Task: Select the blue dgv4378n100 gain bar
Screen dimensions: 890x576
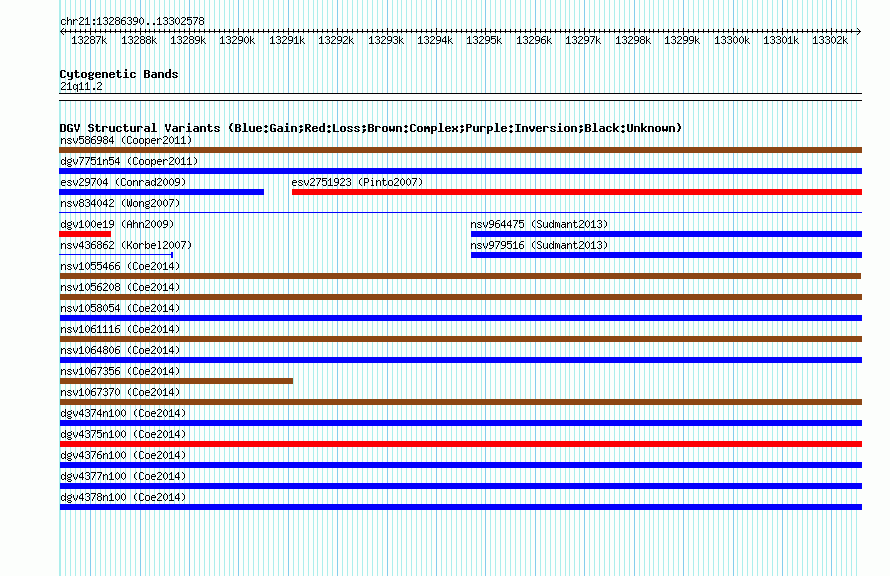Action: click(460, 507)
